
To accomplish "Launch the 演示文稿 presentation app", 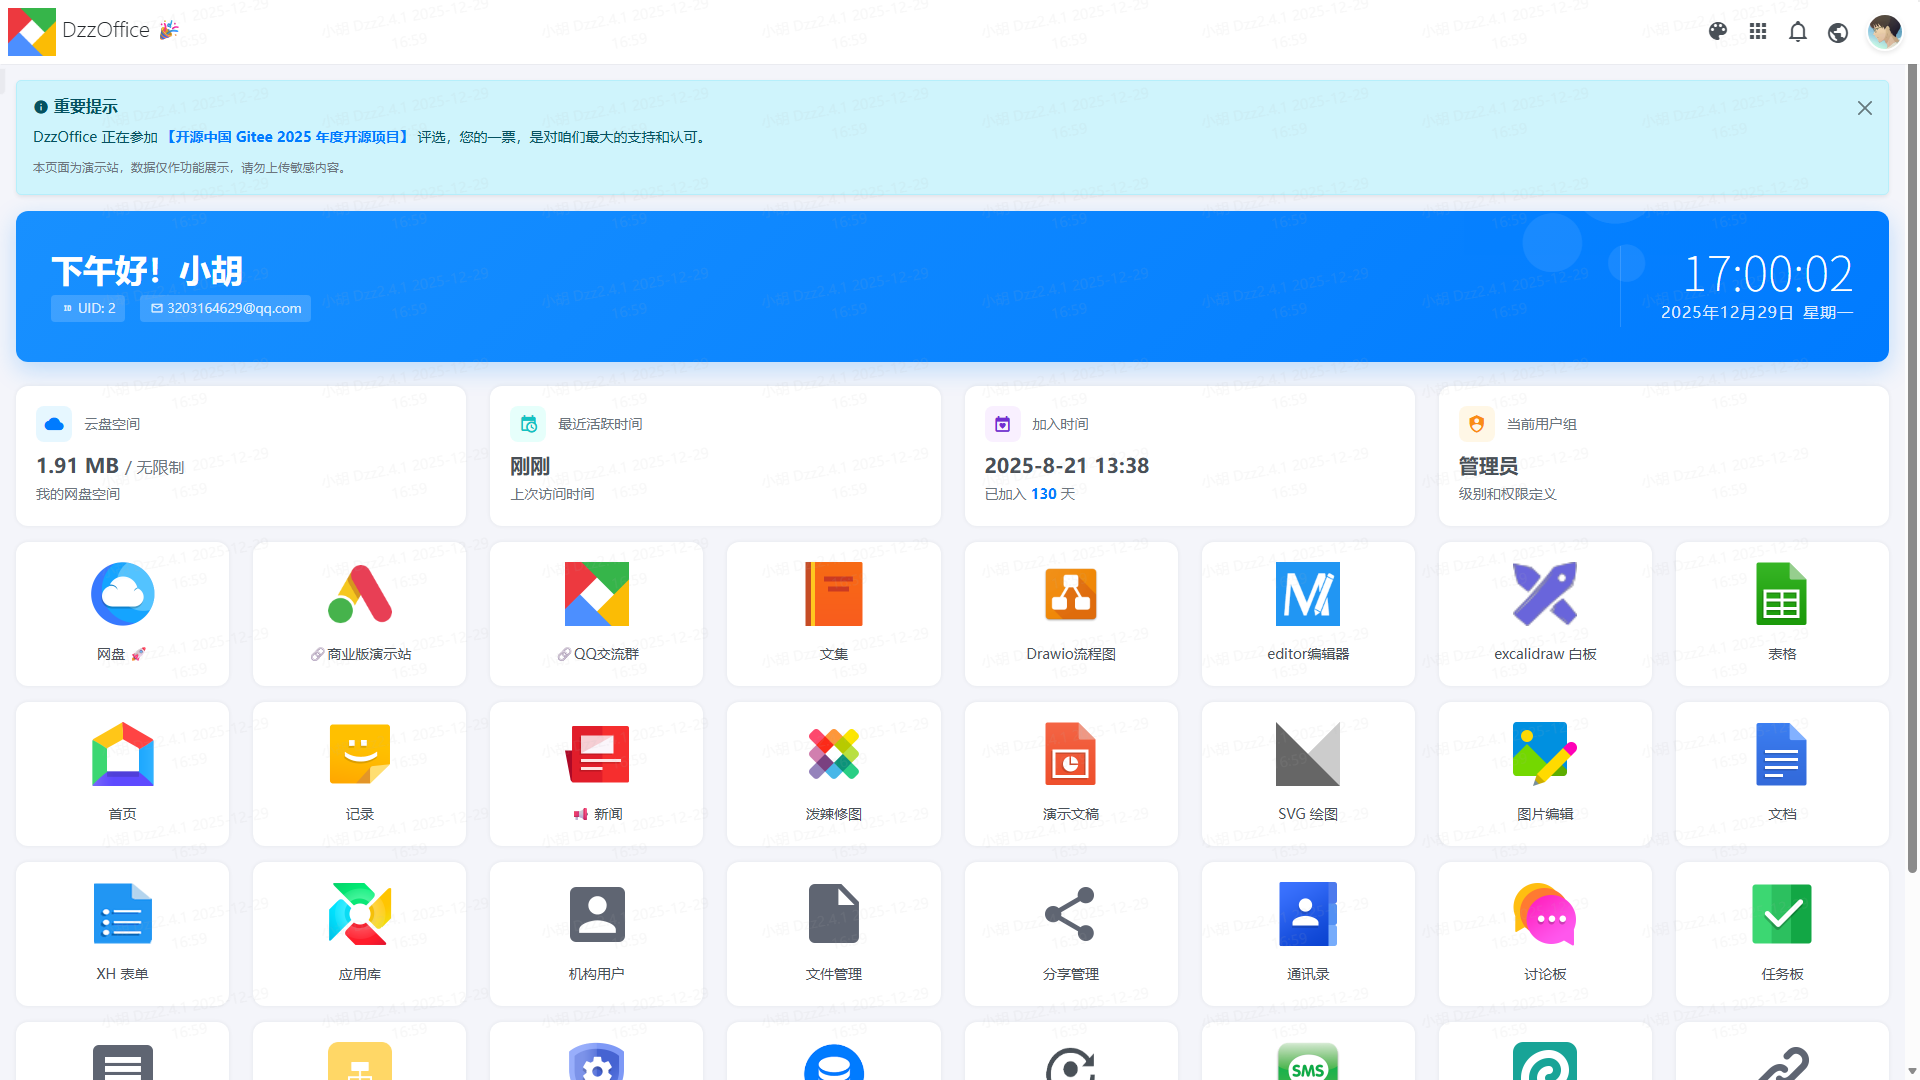I will click(x=1071, y=773).
